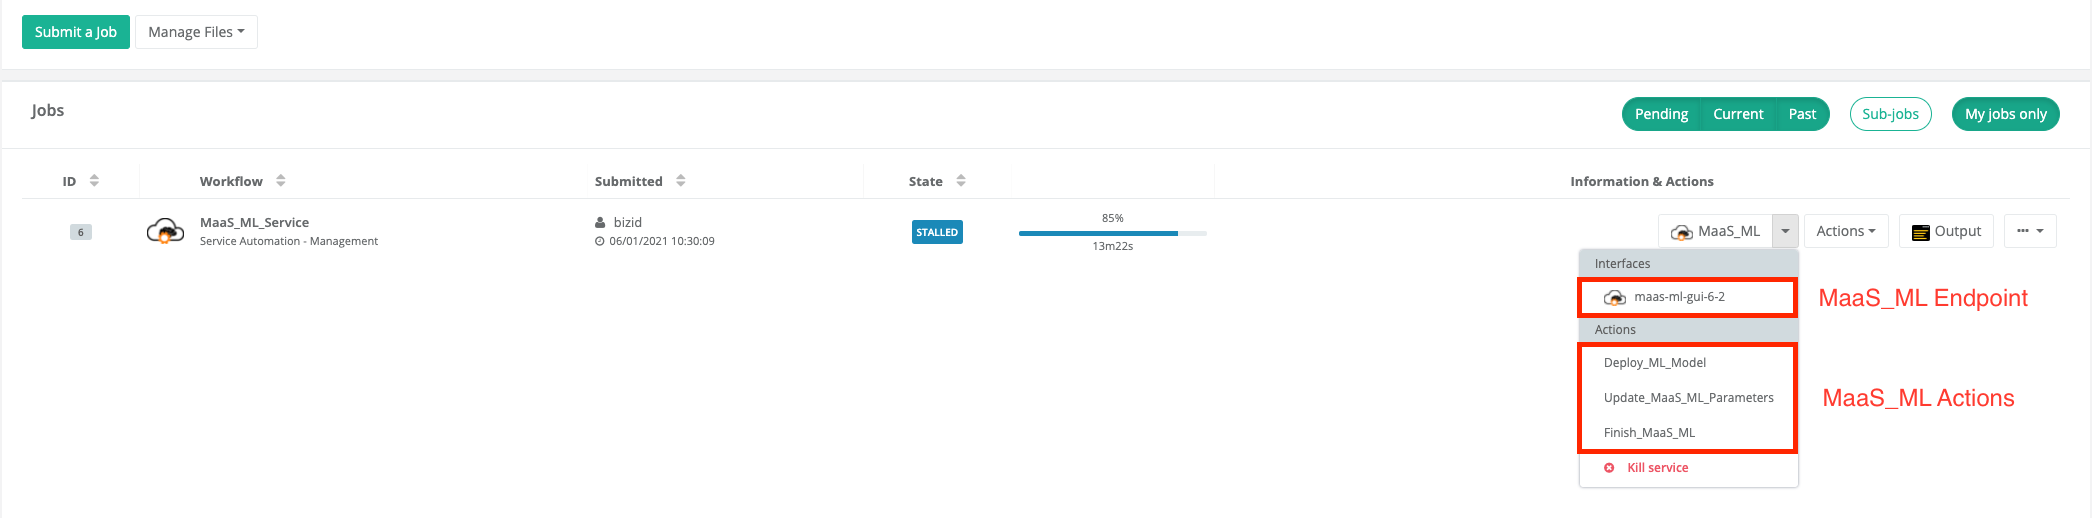The image size is (2092, 518).
Task: Click the job ID 6 badge
Action: 81,232
